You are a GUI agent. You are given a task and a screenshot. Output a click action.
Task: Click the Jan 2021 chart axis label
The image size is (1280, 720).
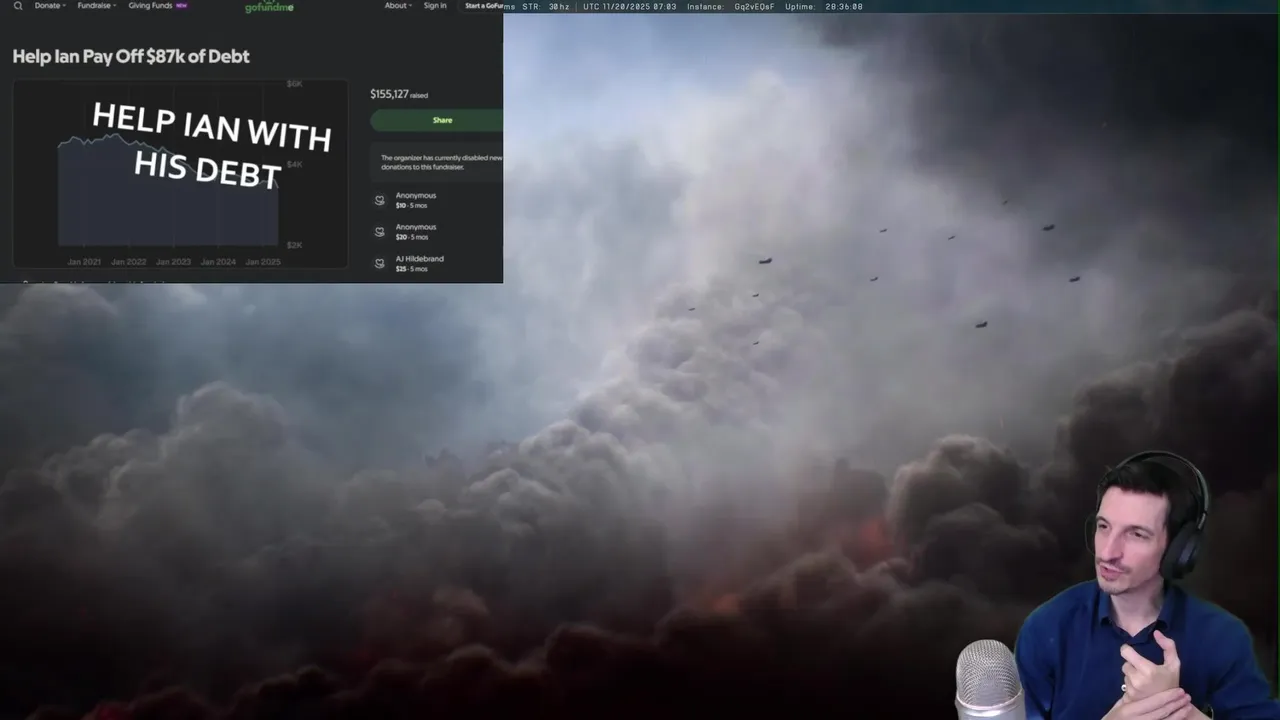pos(84,262)
